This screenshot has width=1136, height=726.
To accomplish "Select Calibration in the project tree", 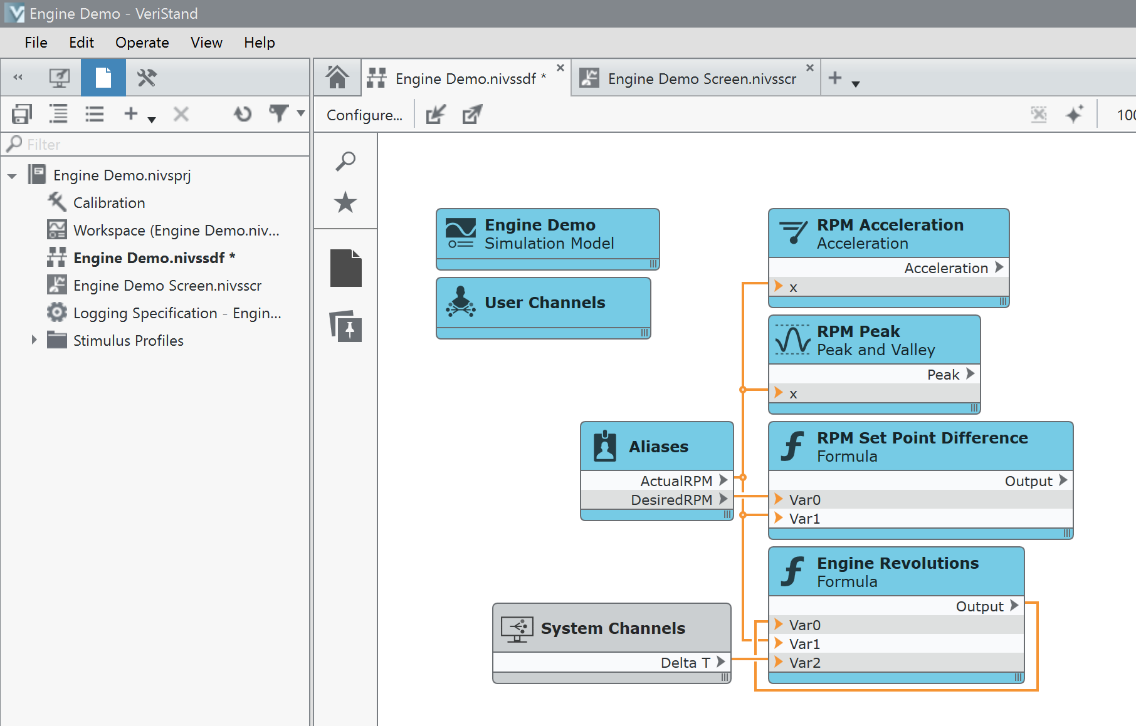I will (x=109, y=202).
